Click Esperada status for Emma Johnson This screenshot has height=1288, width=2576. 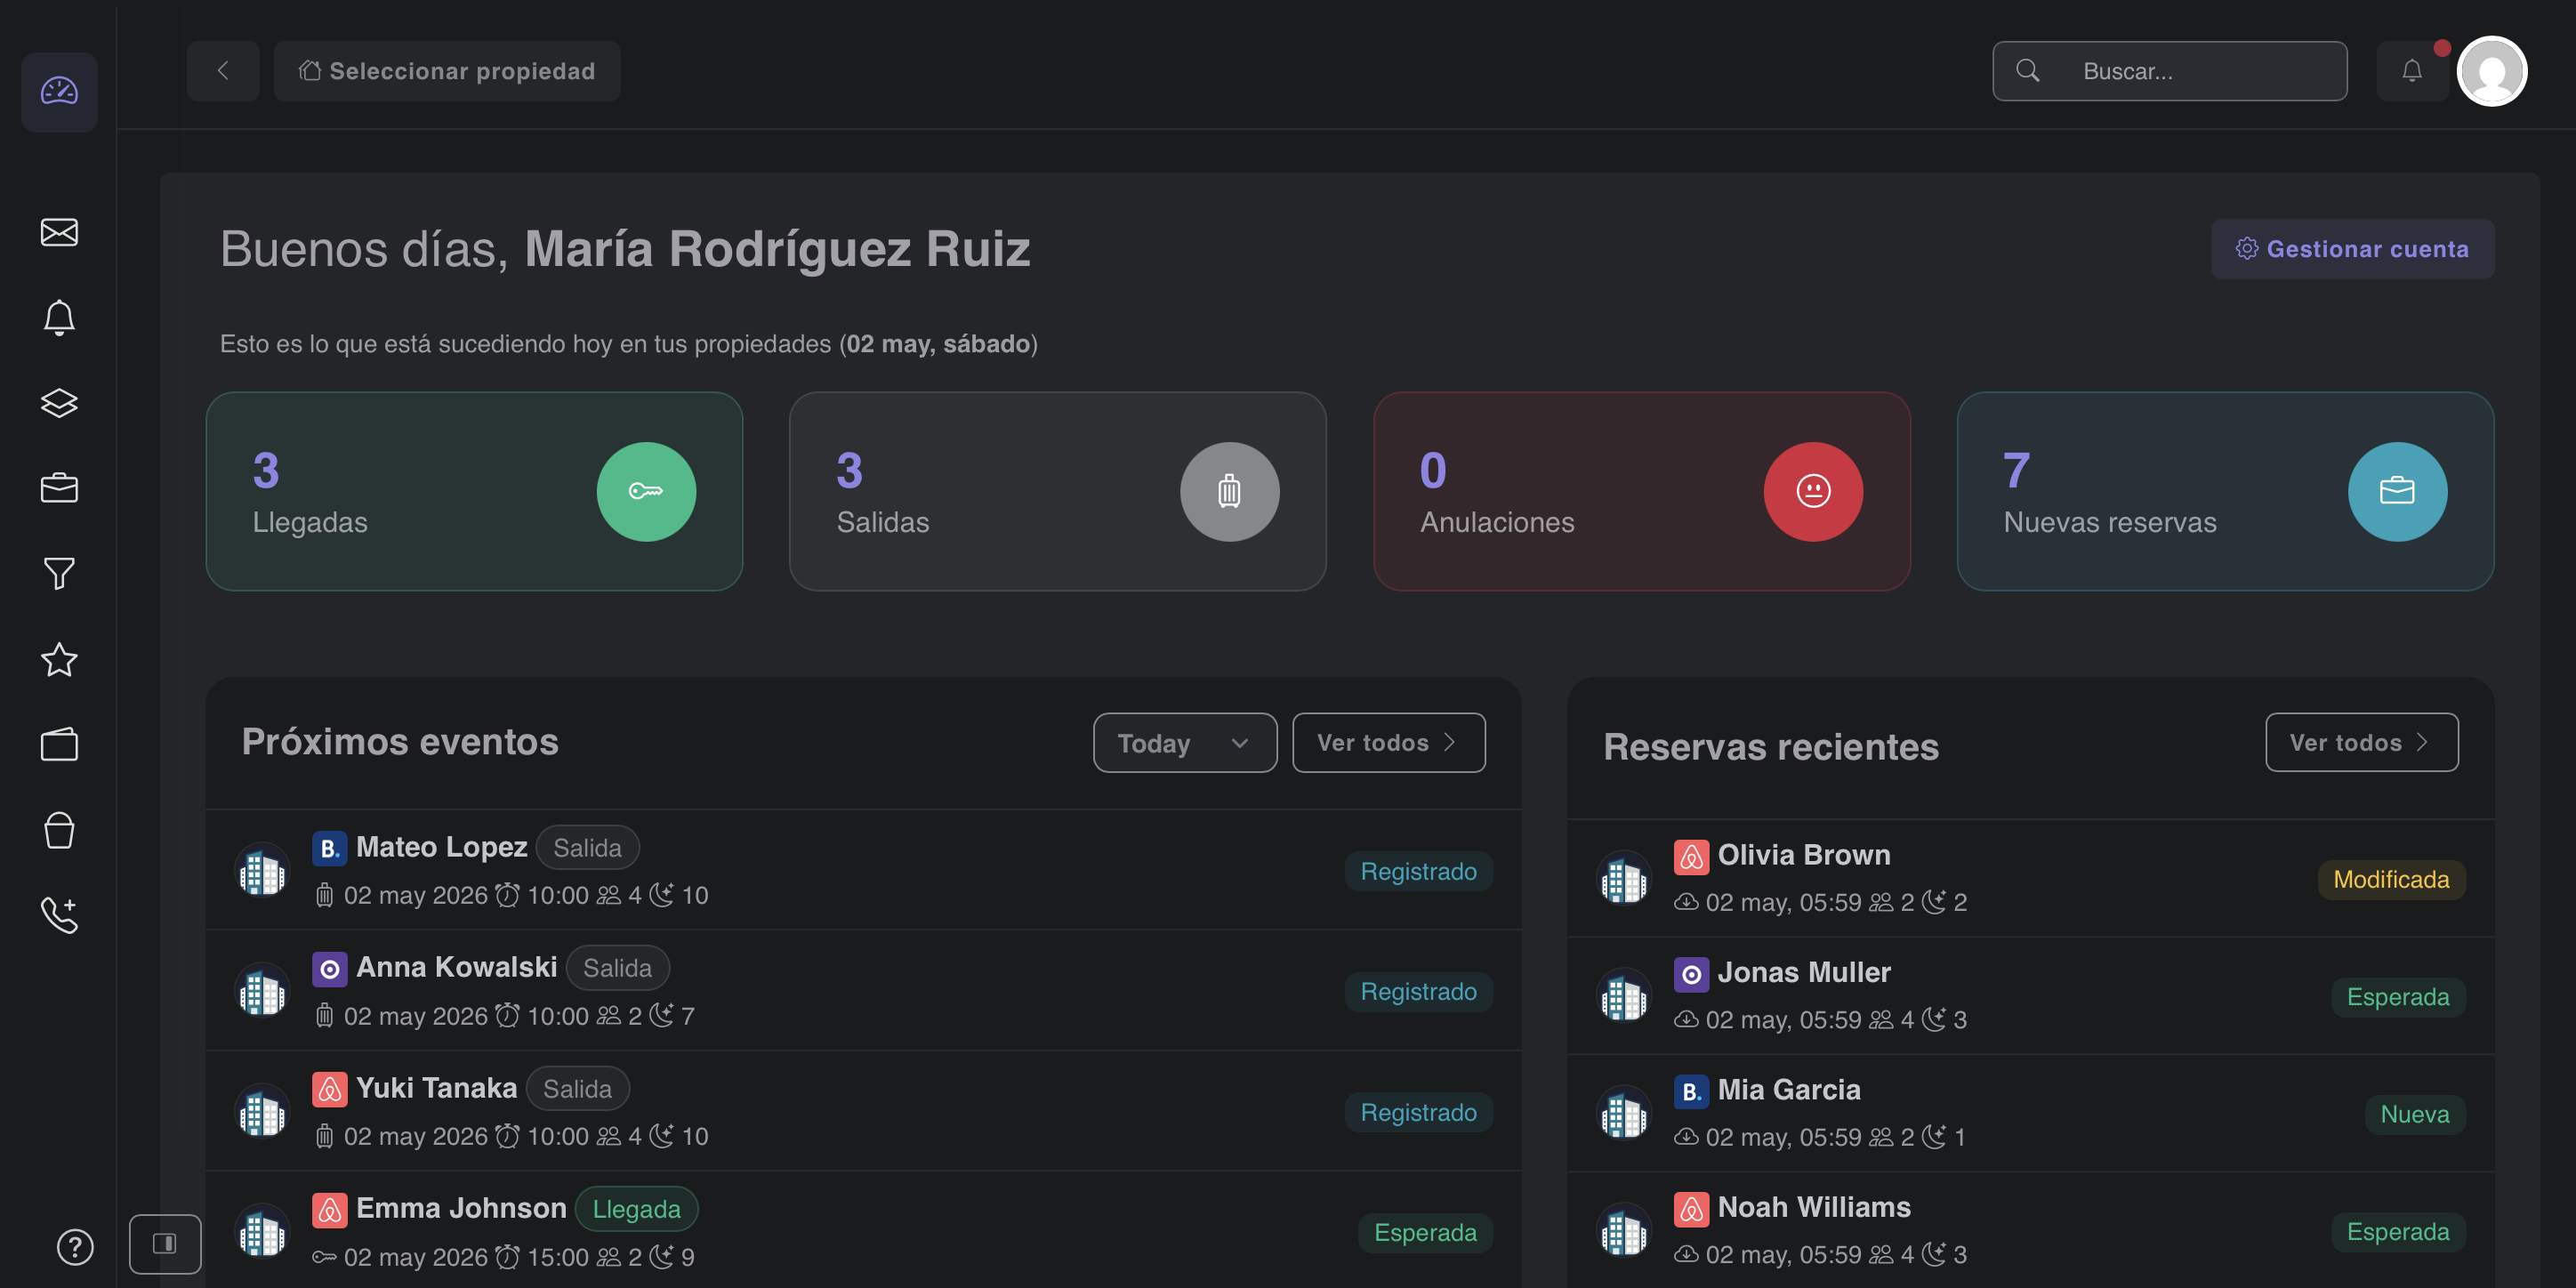pos(1425,1232)
